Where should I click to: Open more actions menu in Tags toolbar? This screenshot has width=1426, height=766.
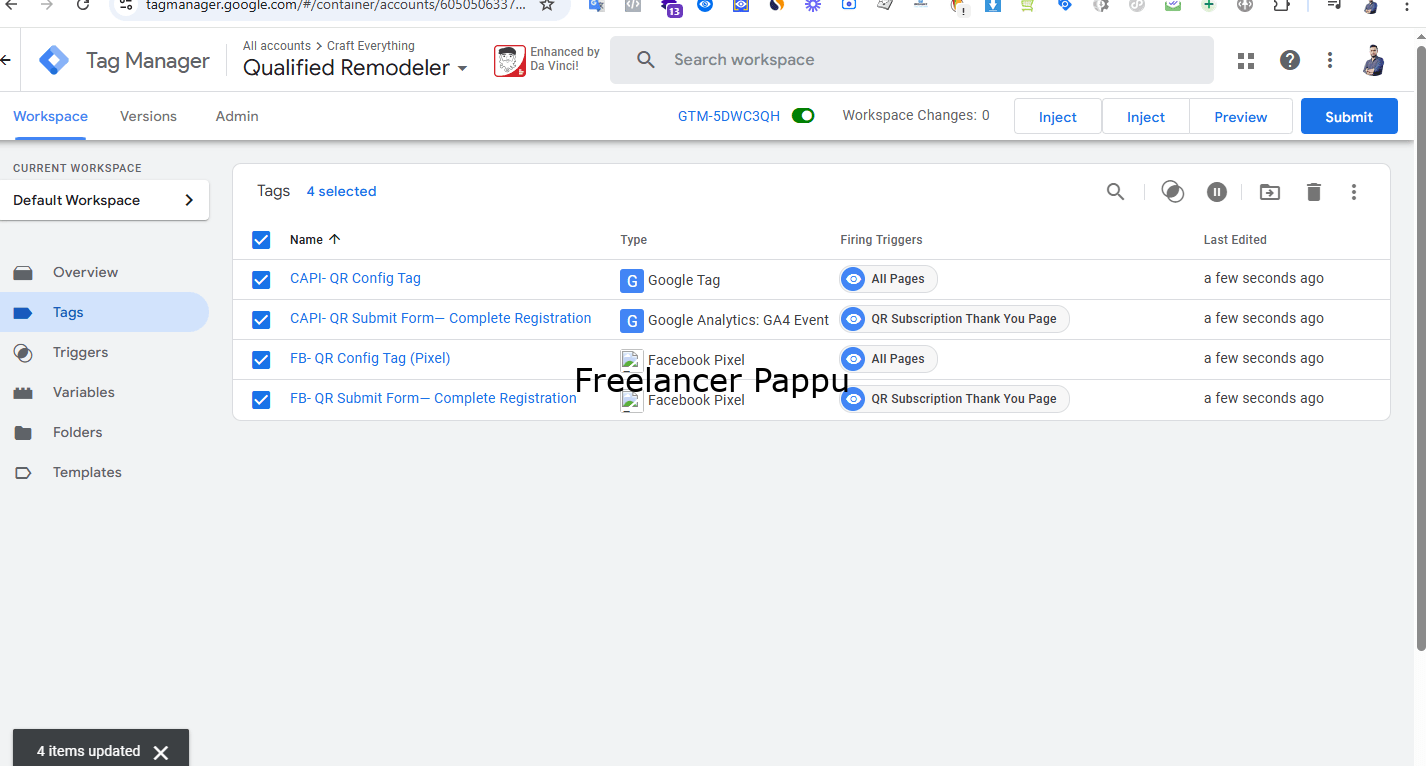click(x=1354, y=192)
